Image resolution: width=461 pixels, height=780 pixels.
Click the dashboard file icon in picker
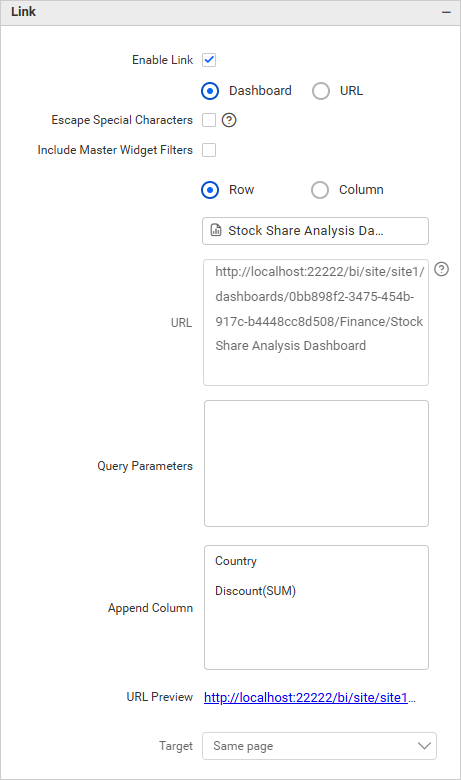click(x=216, y=230)
